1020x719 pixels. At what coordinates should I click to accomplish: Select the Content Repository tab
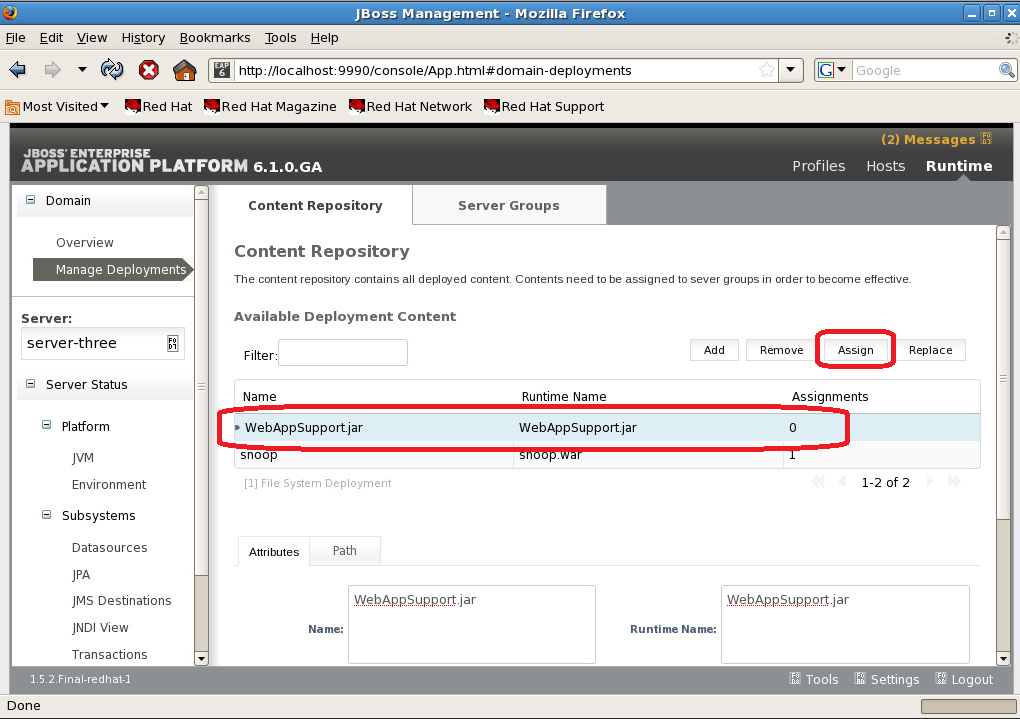(x=315, y=206)
